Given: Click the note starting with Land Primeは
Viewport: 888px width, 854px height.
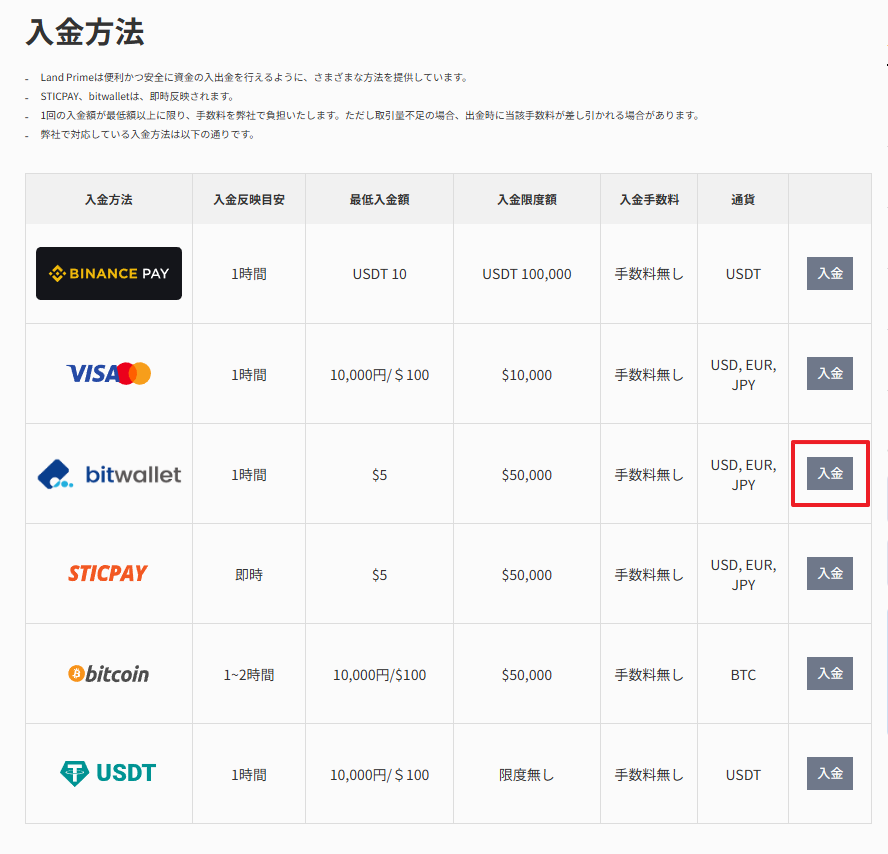Looking at the screenshot, I should coord(254,78).
